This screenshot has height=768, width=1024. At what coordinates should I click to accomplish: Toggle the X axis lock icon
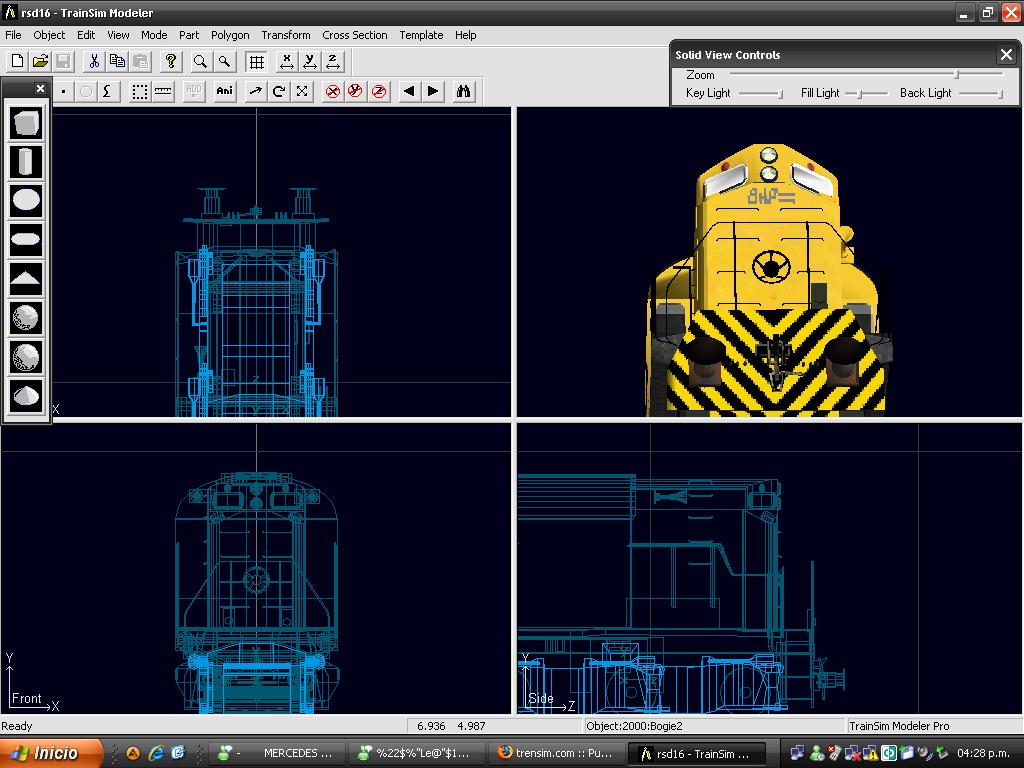[332, 91]
